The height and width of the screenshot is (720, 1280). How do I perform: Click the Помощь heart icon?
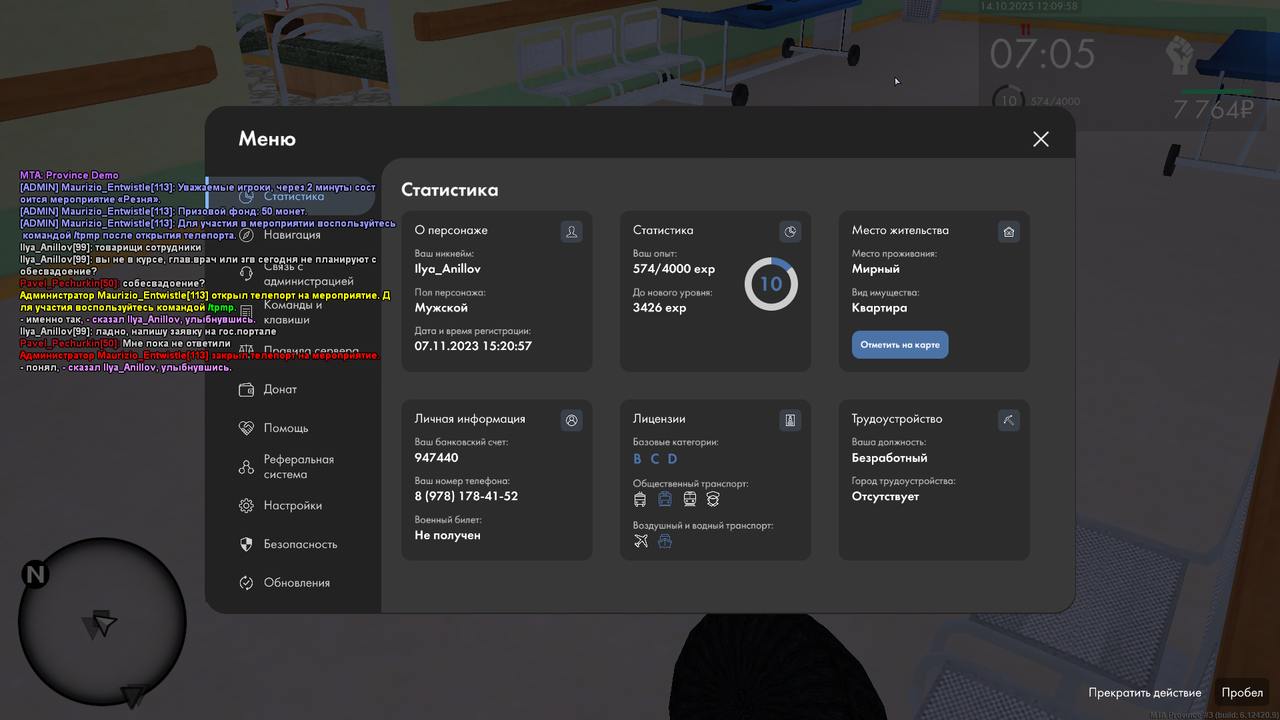pos(246,428)
